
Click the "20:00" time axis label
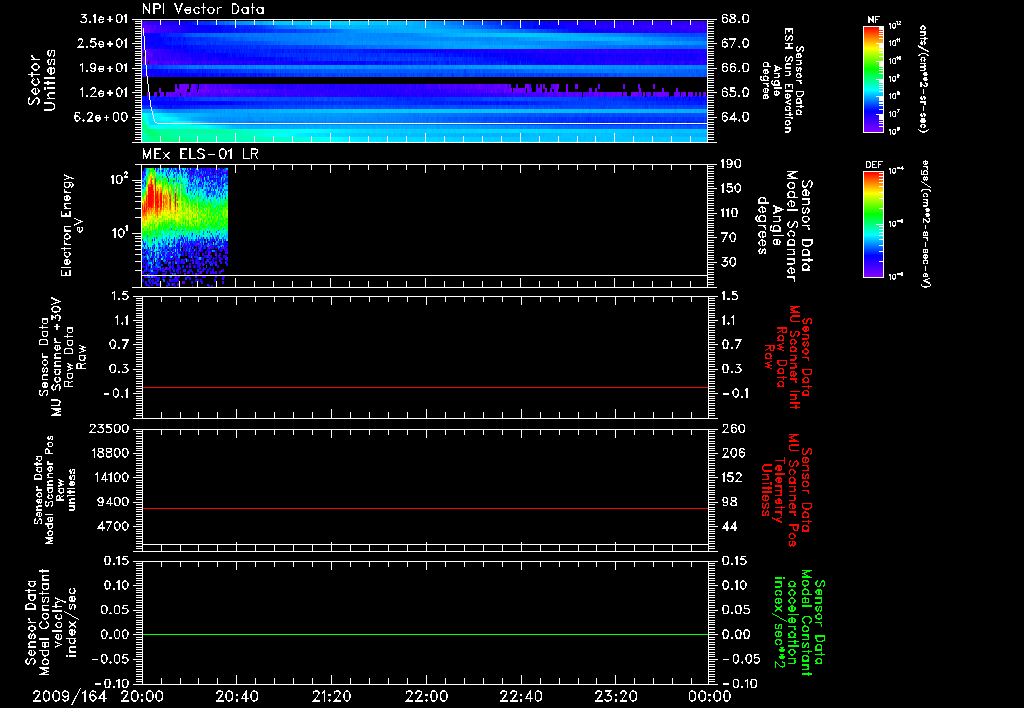pos(142,697)
